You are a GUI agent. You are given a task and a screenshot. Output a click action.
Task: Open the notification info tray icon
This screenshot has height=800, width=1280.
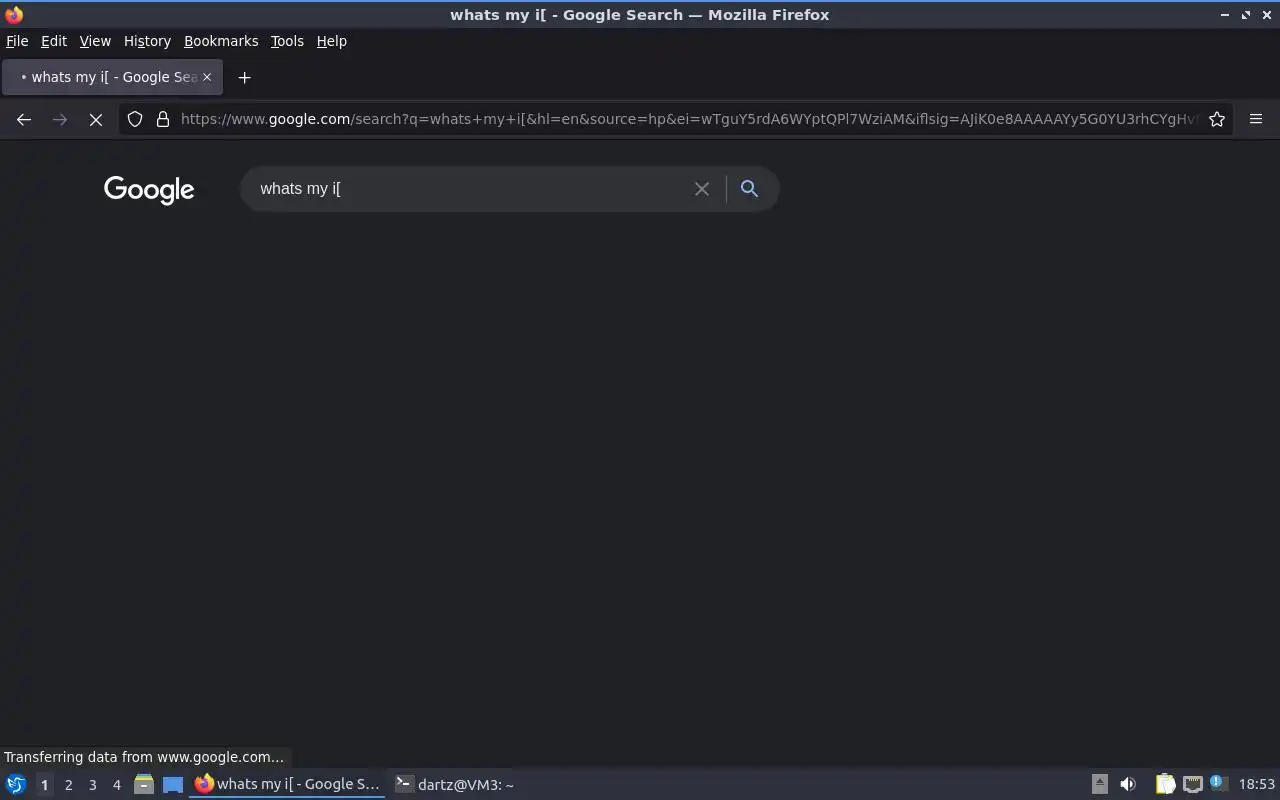[x=1217, y=783]
